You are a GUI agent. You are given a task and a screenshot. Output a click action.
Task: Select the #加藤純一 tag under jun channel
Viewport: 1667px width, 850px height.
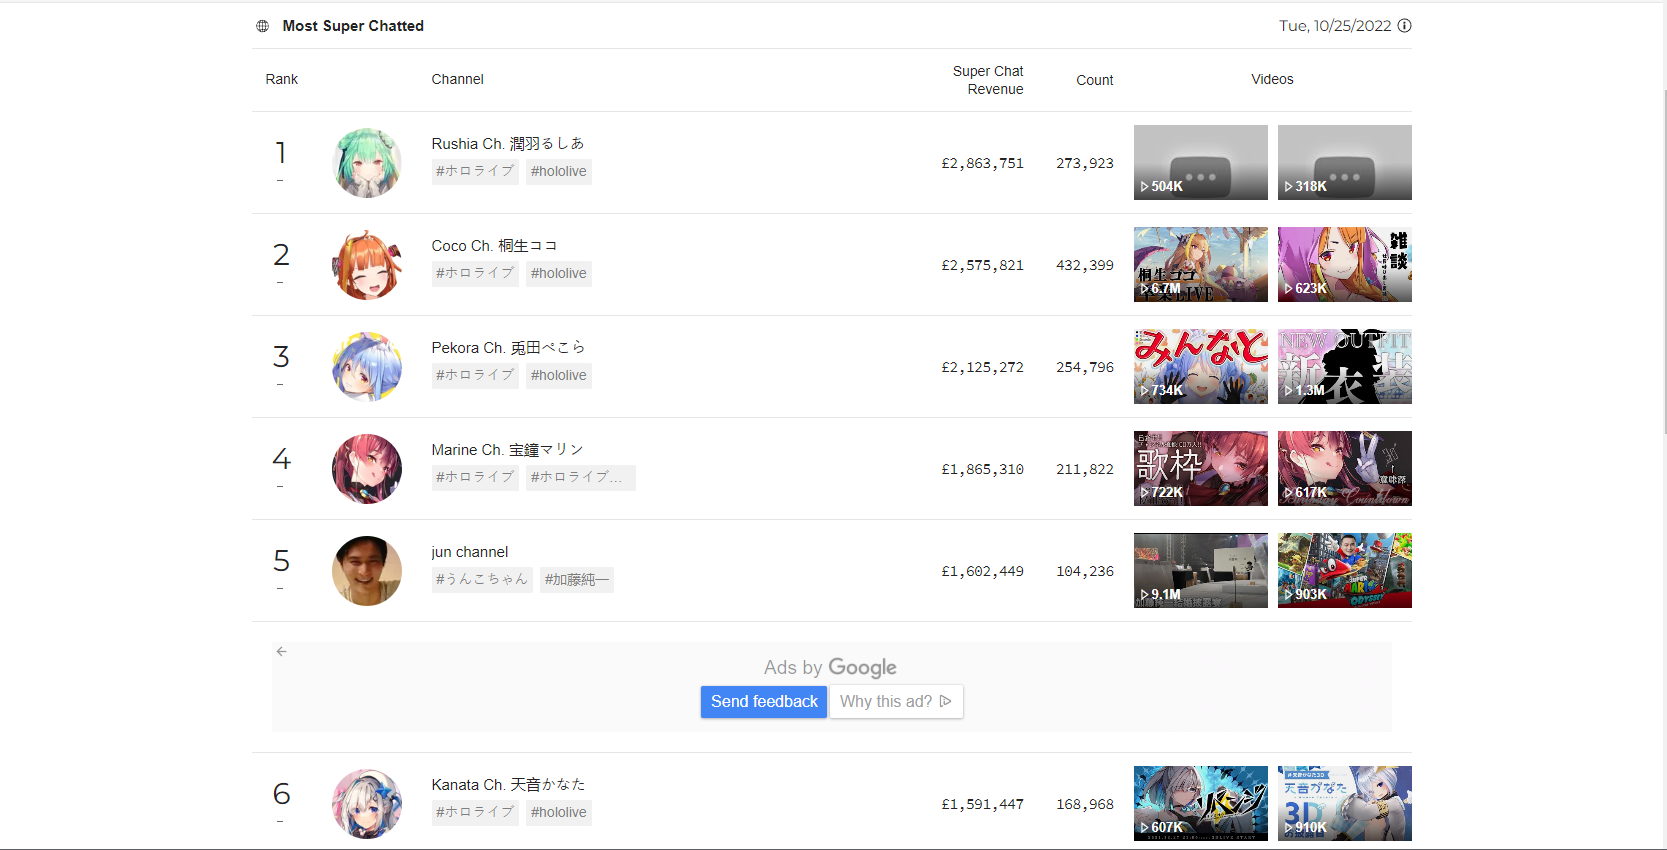[x=577, y=580]
